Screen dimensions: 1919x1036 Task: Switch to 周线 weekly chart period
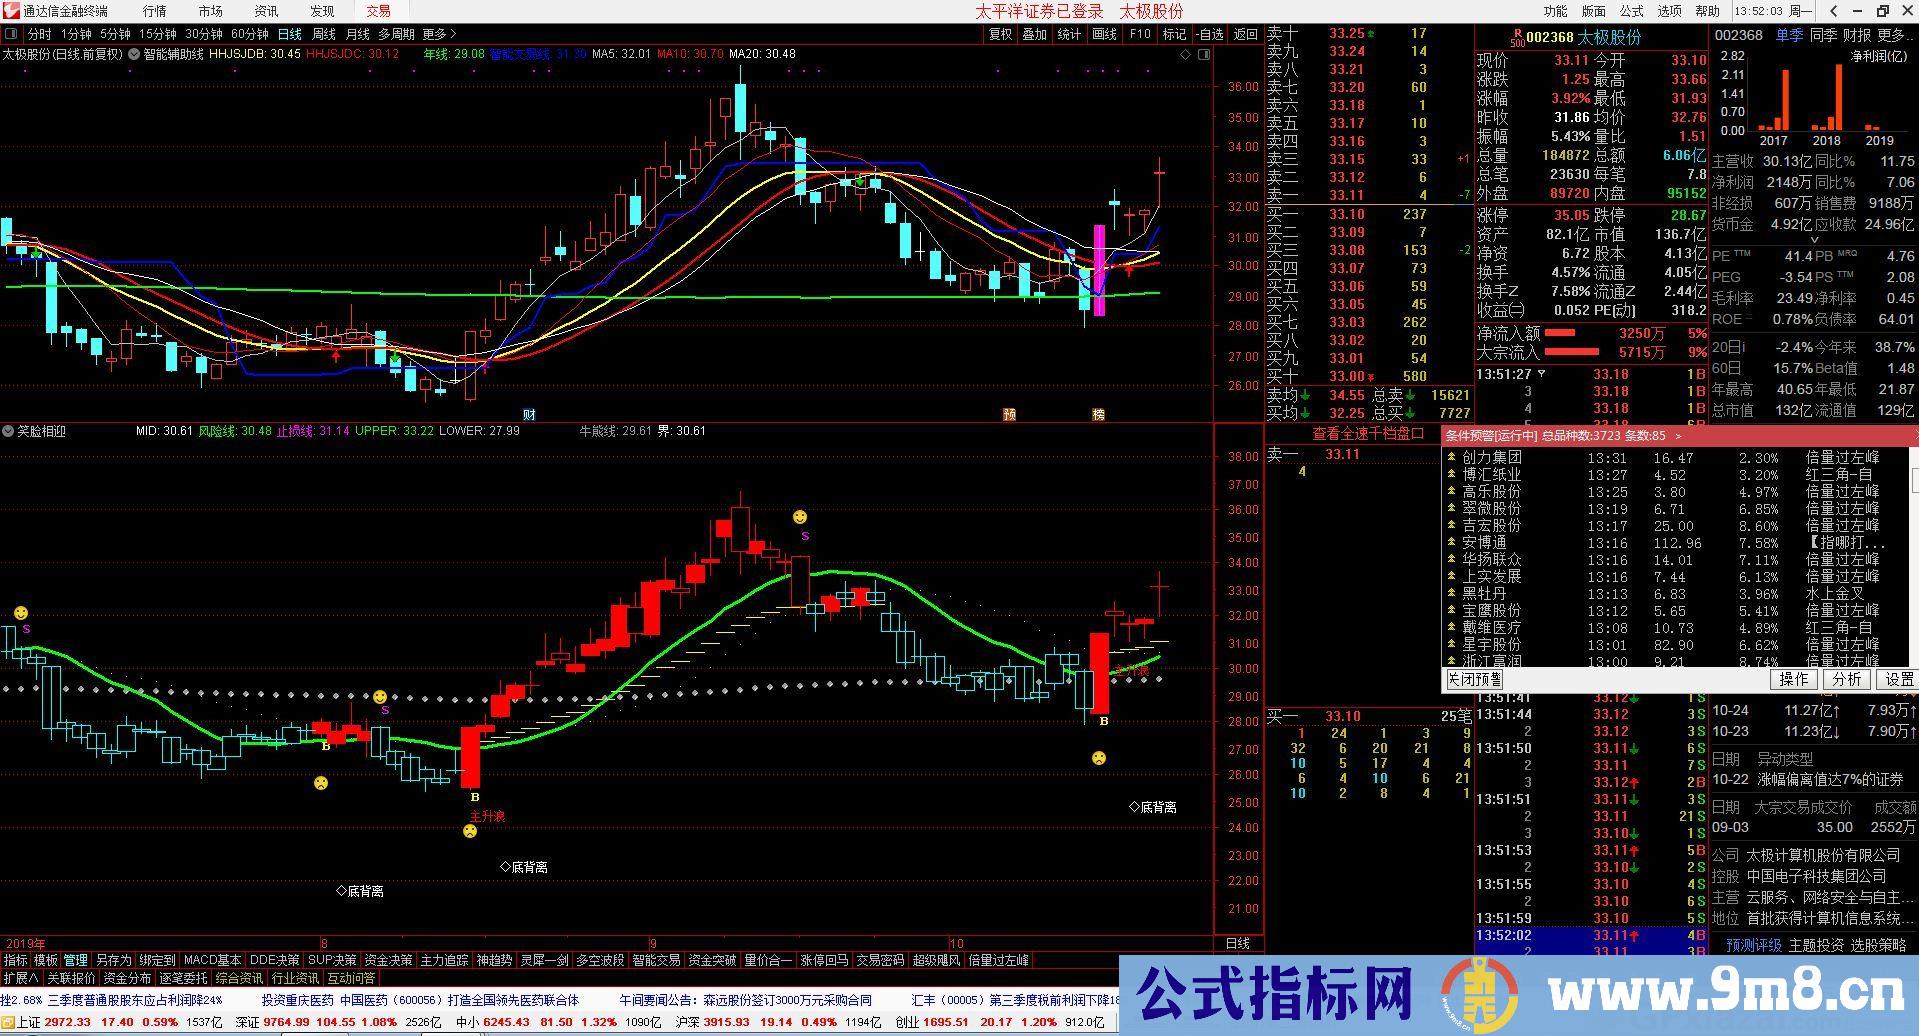coord(324,34)
